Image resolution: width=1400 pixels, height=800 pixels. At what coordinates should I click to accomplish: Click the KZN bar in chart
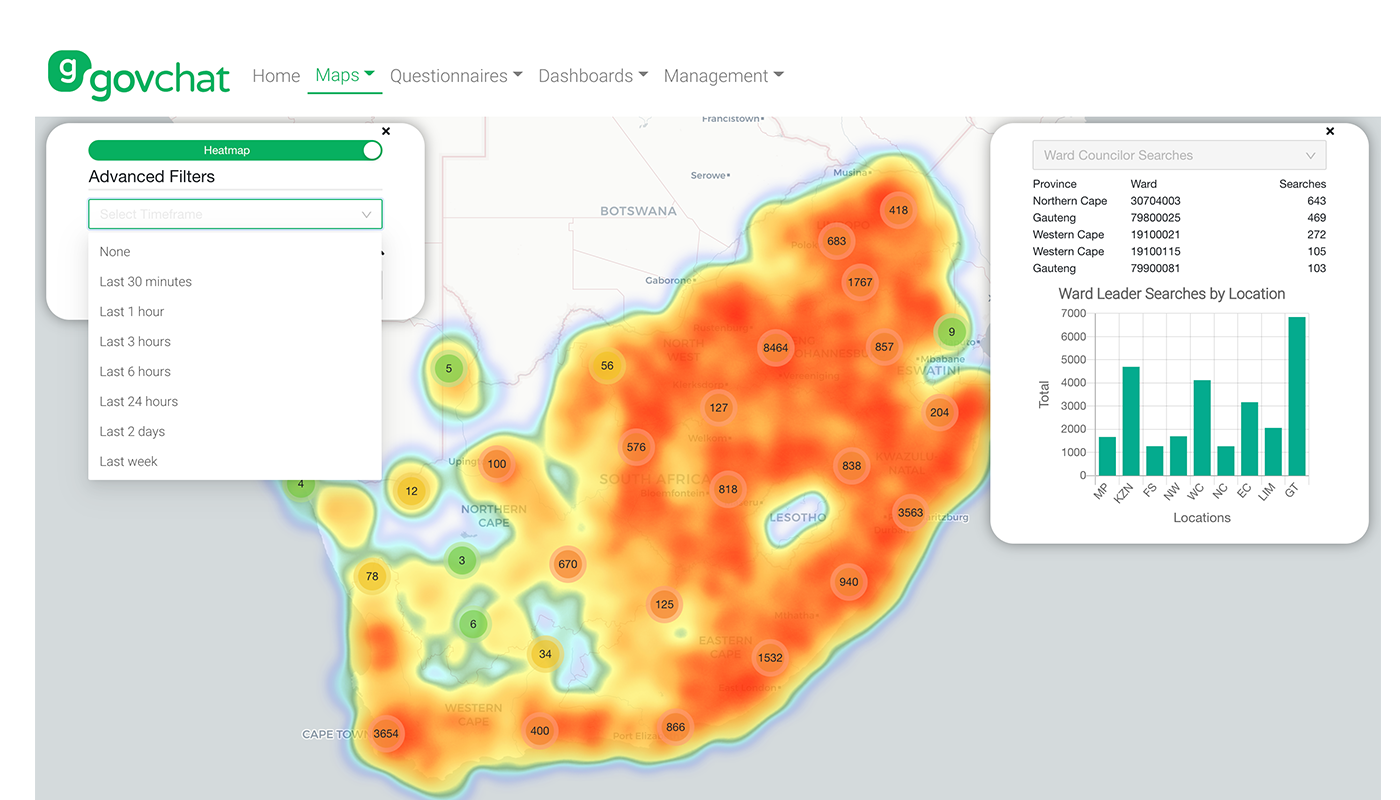pos(1131,421)
